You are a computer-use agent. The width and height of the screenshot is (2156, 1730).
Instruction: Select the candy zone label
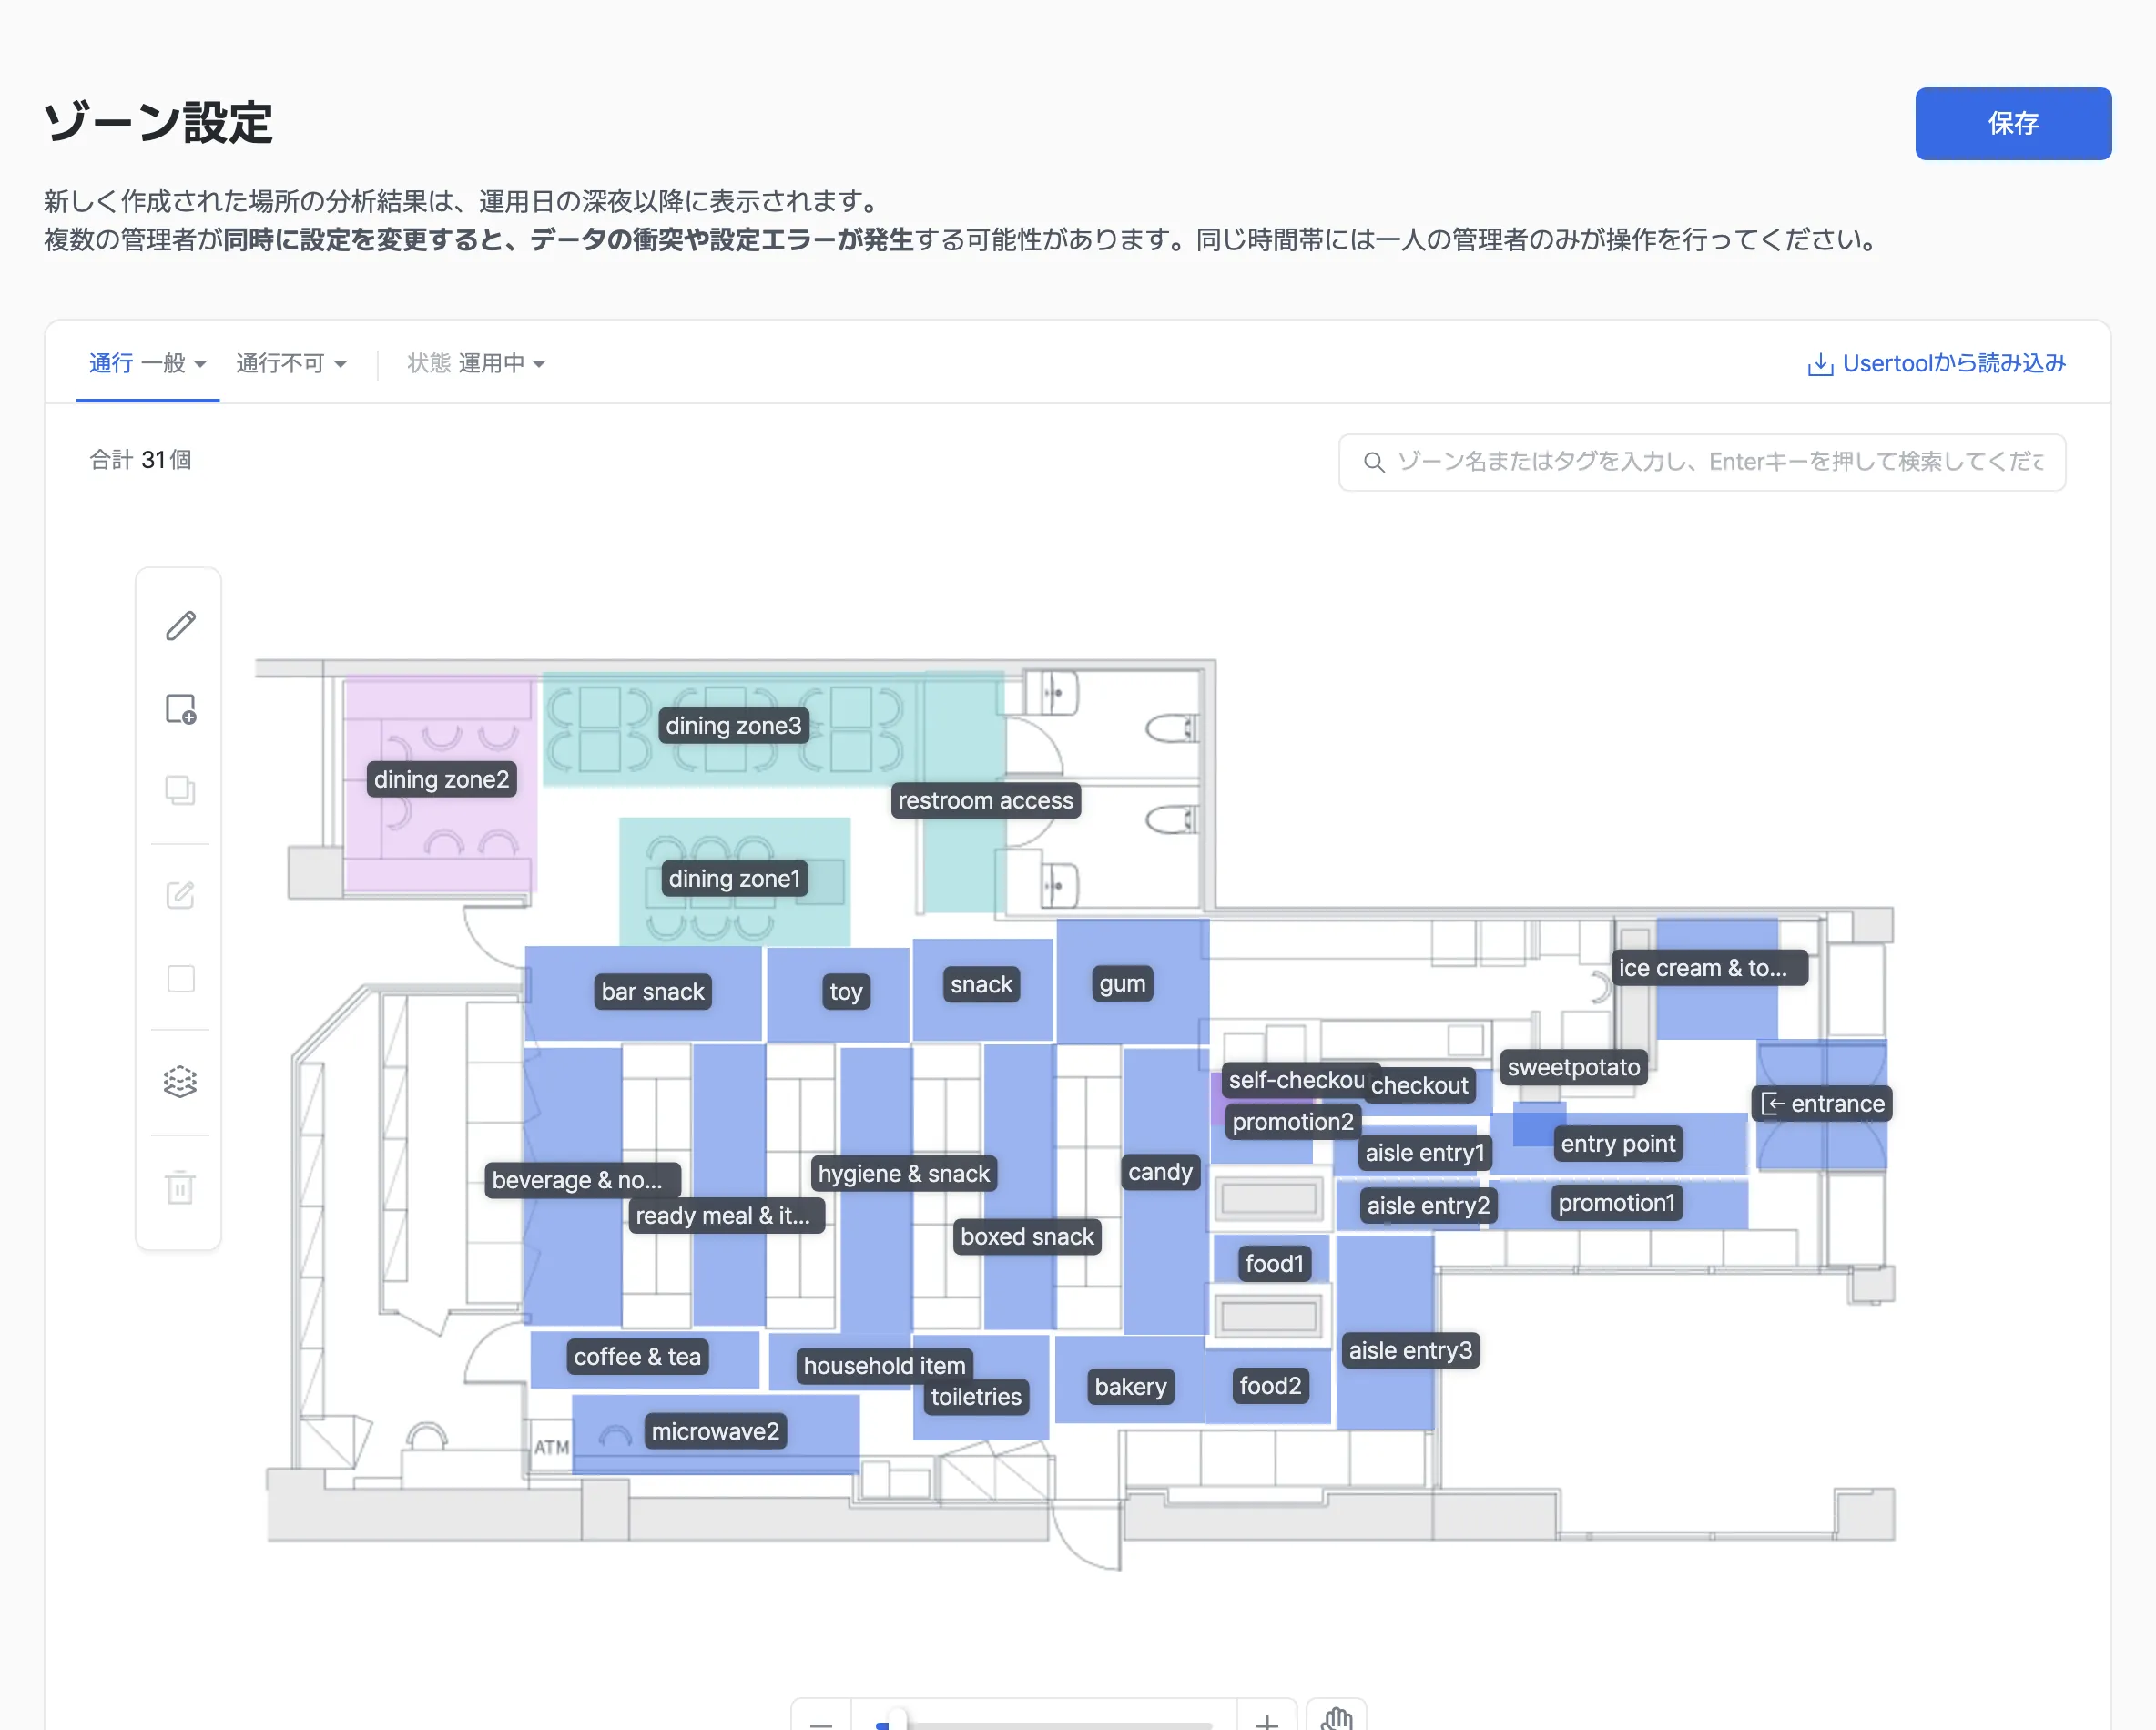[x=1161, y=1171]
